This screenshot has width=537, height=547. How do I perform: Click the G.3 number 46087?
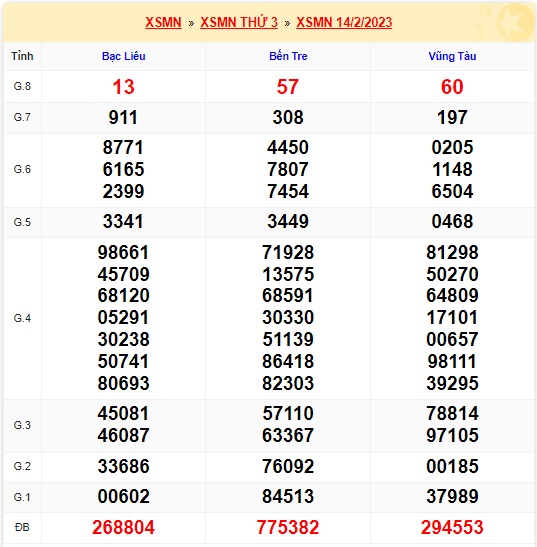click(x=123, y=435)
